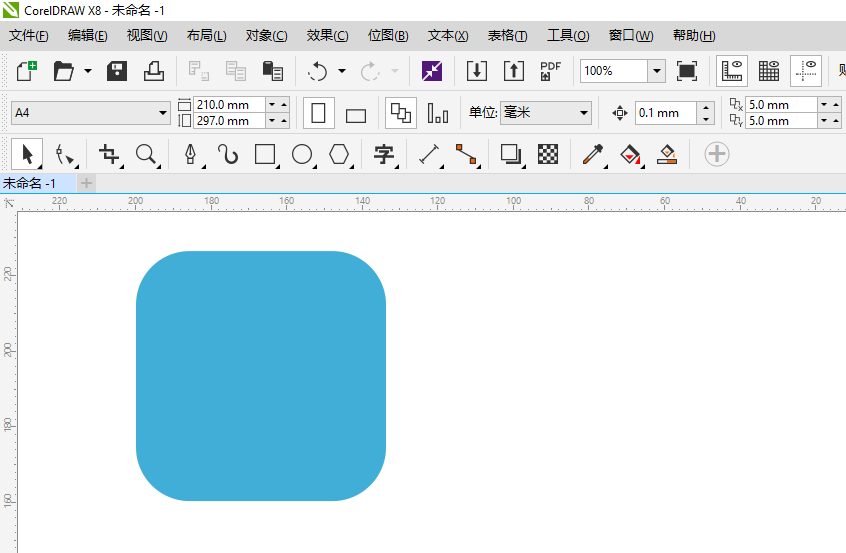Increase nudge distance with up stepper
Image resolution: width=846 pixels, height=553 pixels.
click(x=706, y=107)
